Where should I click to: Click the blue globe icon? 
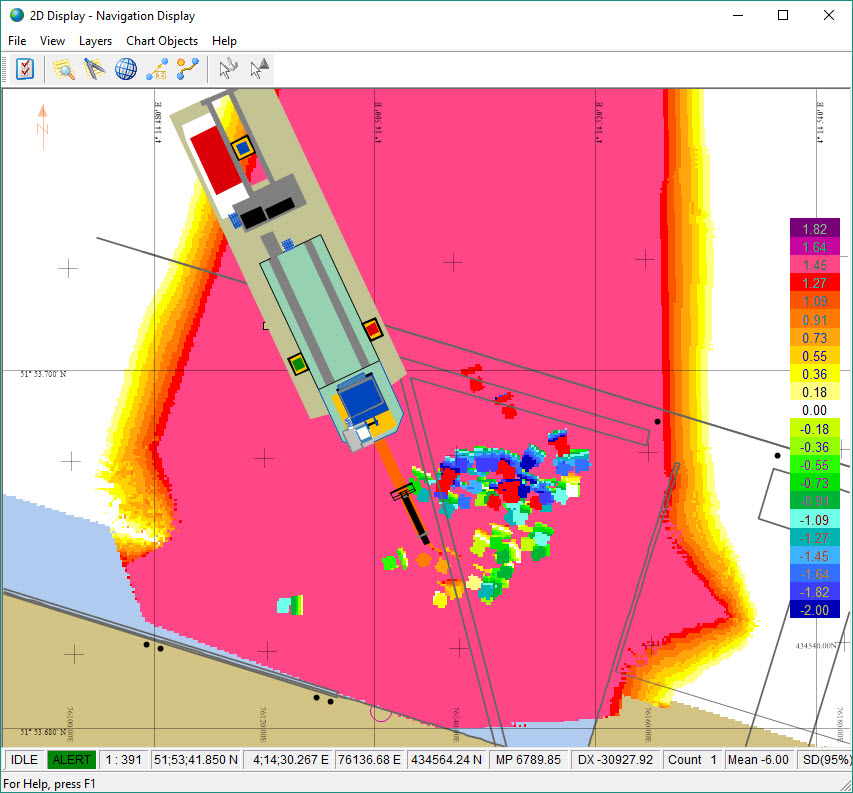(126, 69)
